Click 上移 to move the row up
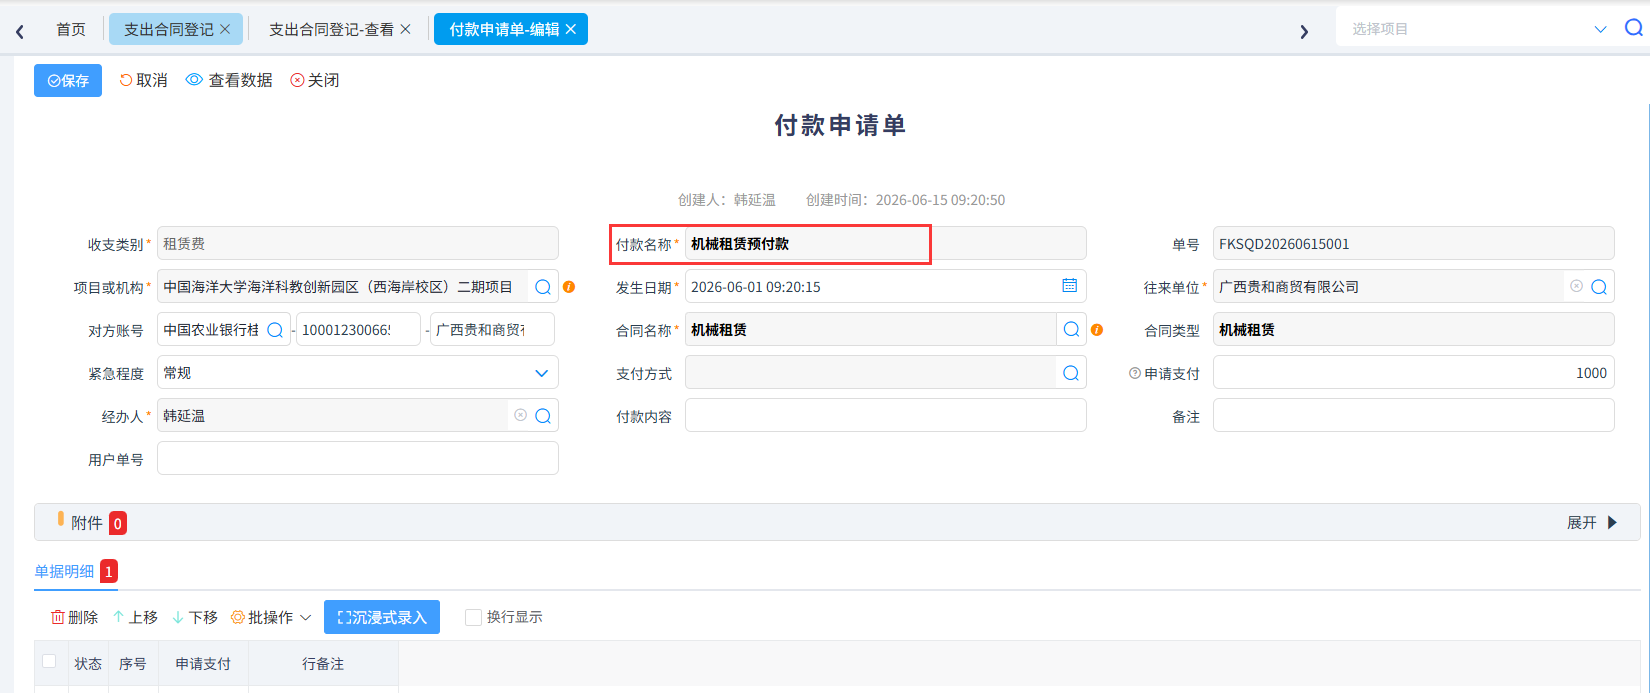Viewport: 1650px width, 693px height. (135, 617)
